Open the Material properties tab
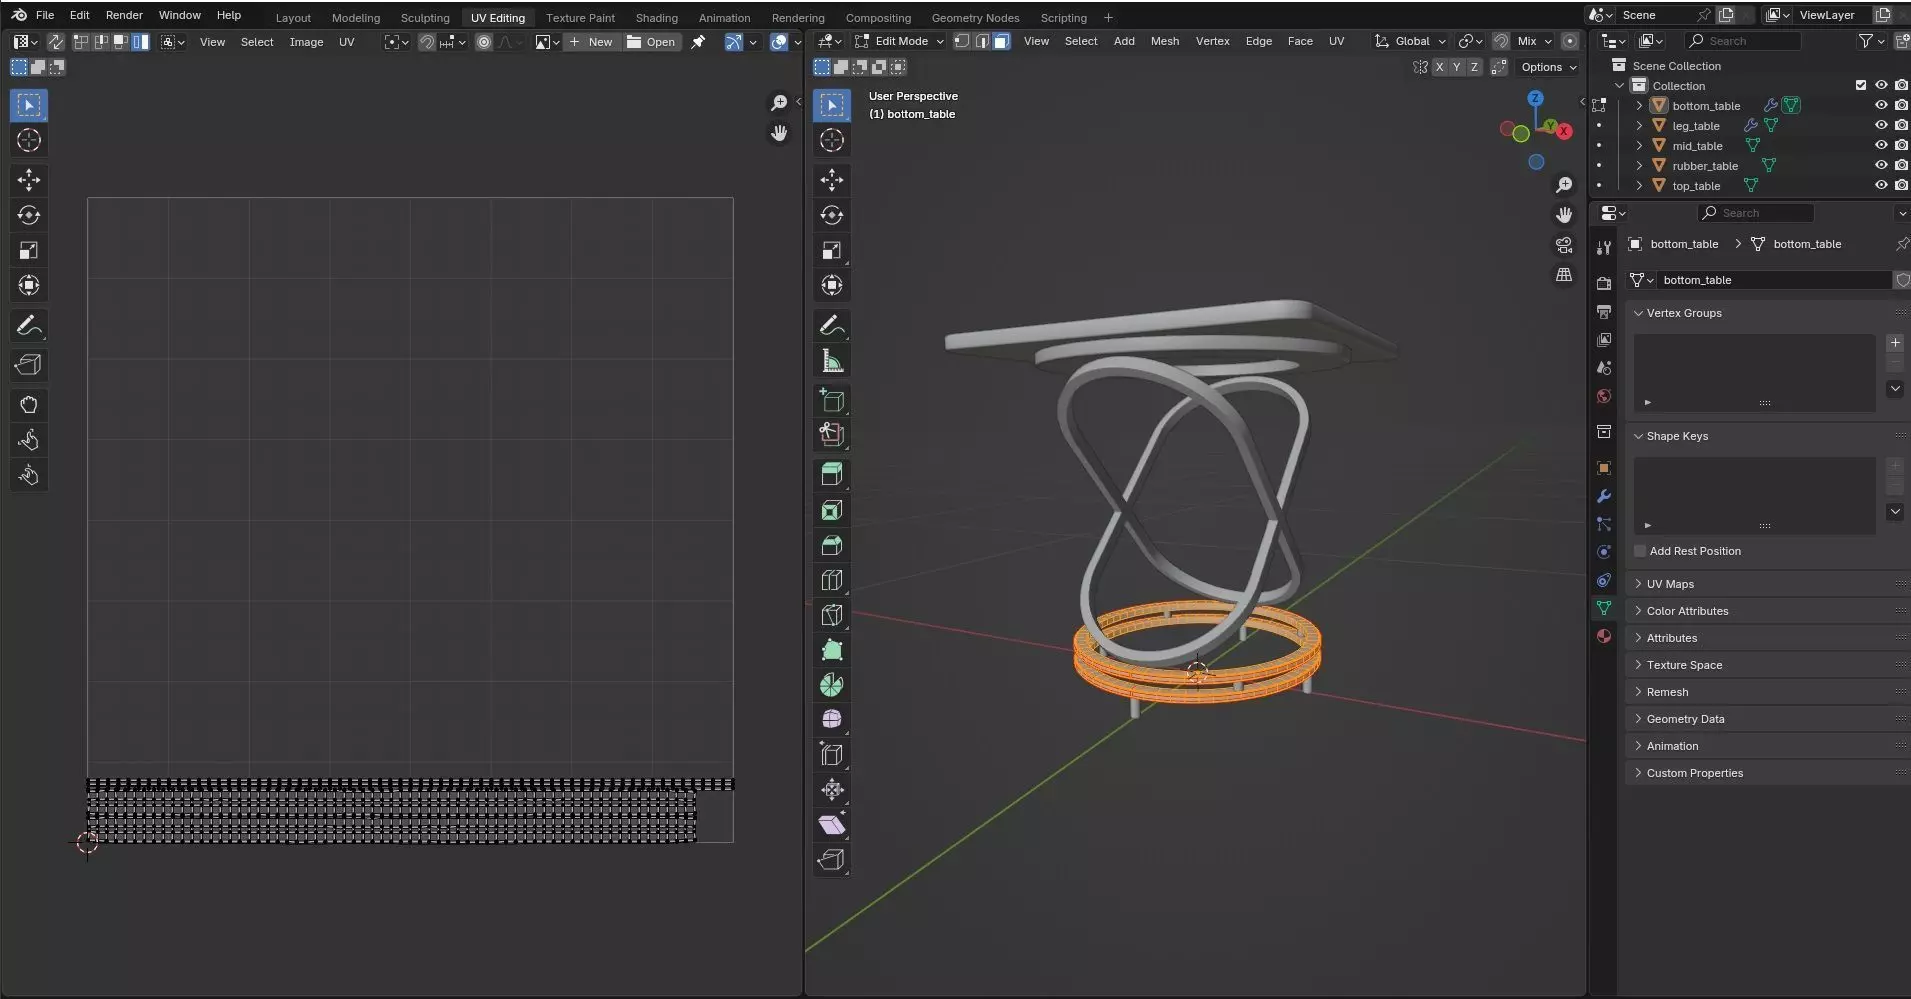This screenshot has width=1911, height=999. click(x=1604, y=636)
